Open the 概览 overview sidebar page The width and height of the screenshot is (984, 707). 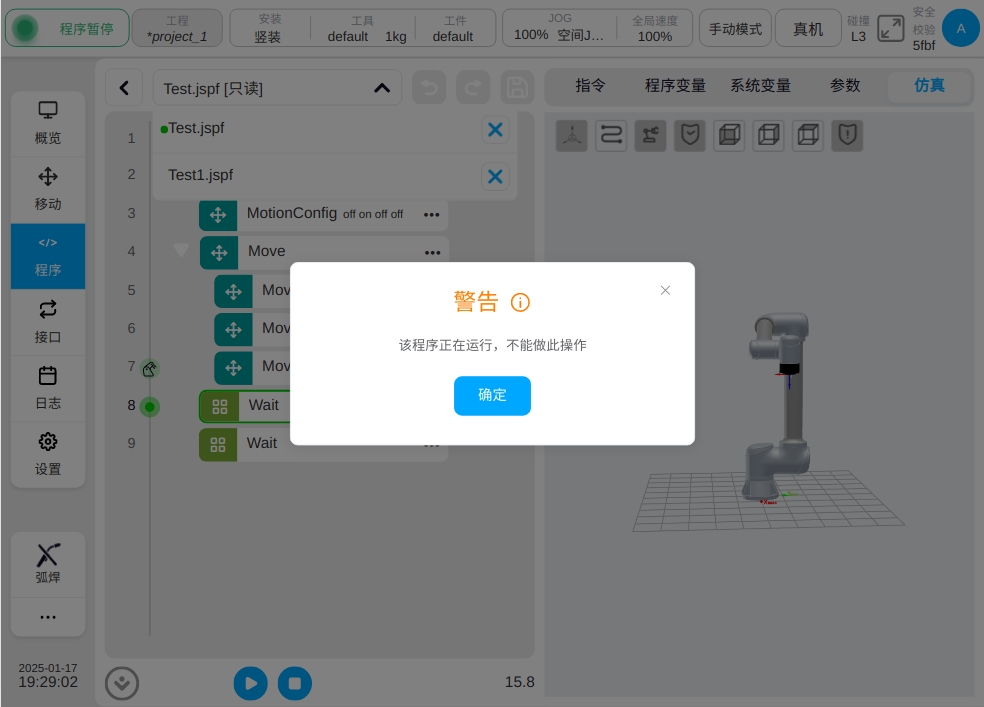coord(48,123)
